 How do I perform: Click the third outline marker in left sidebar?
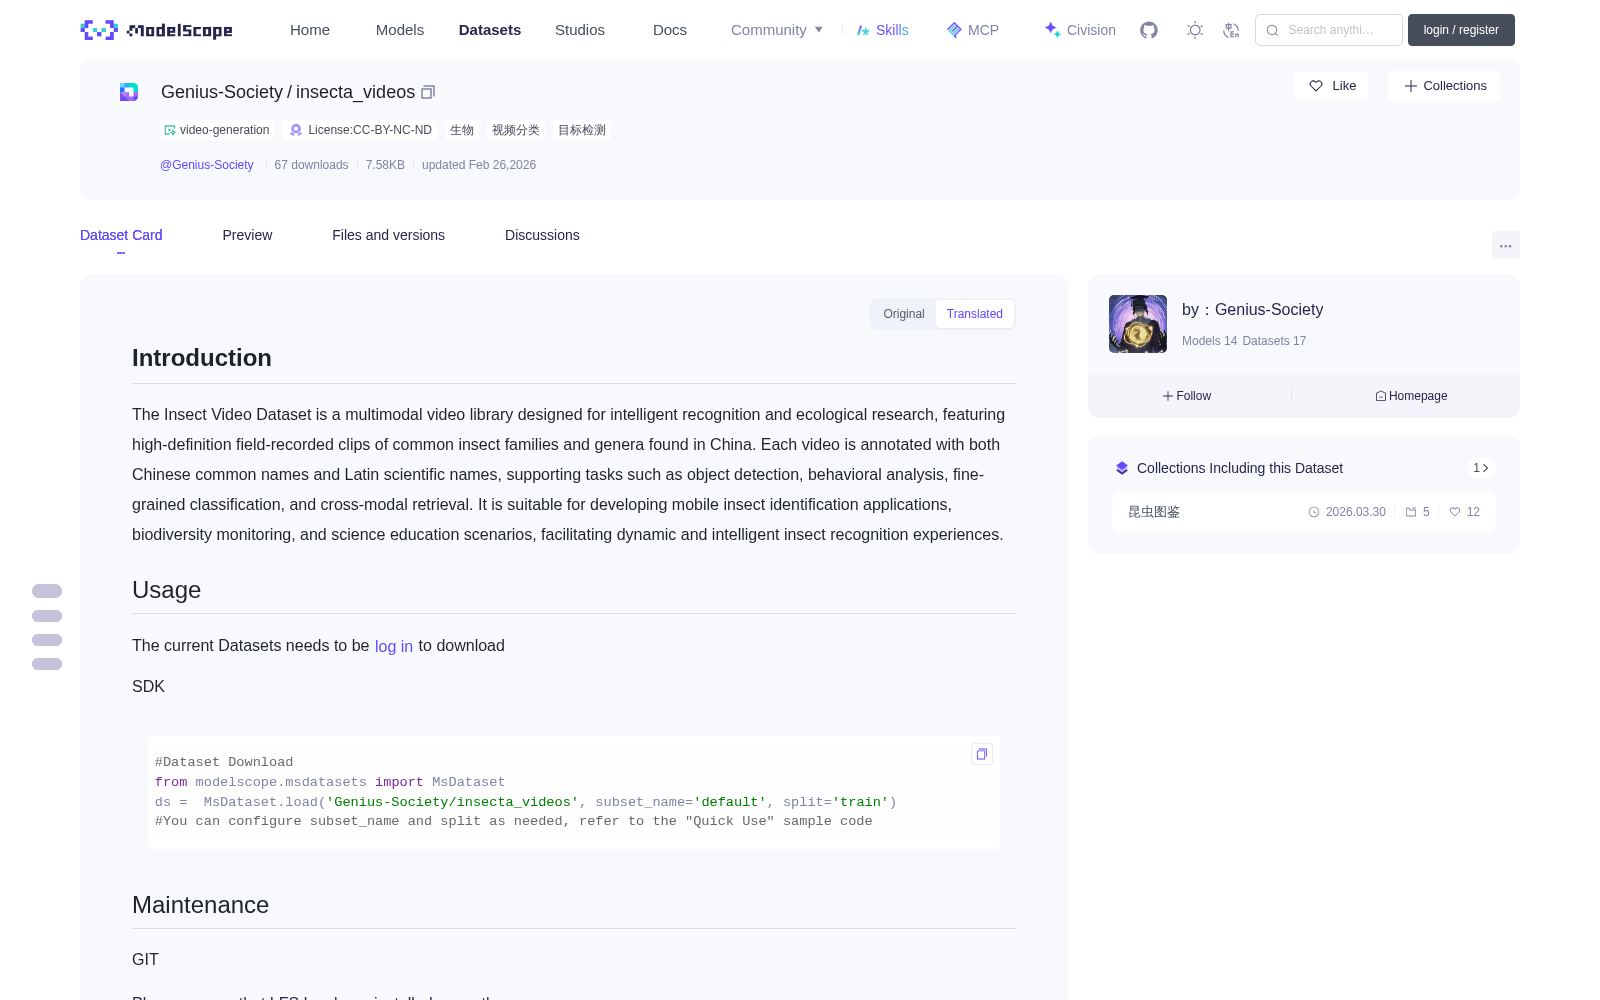pos(47,640)
